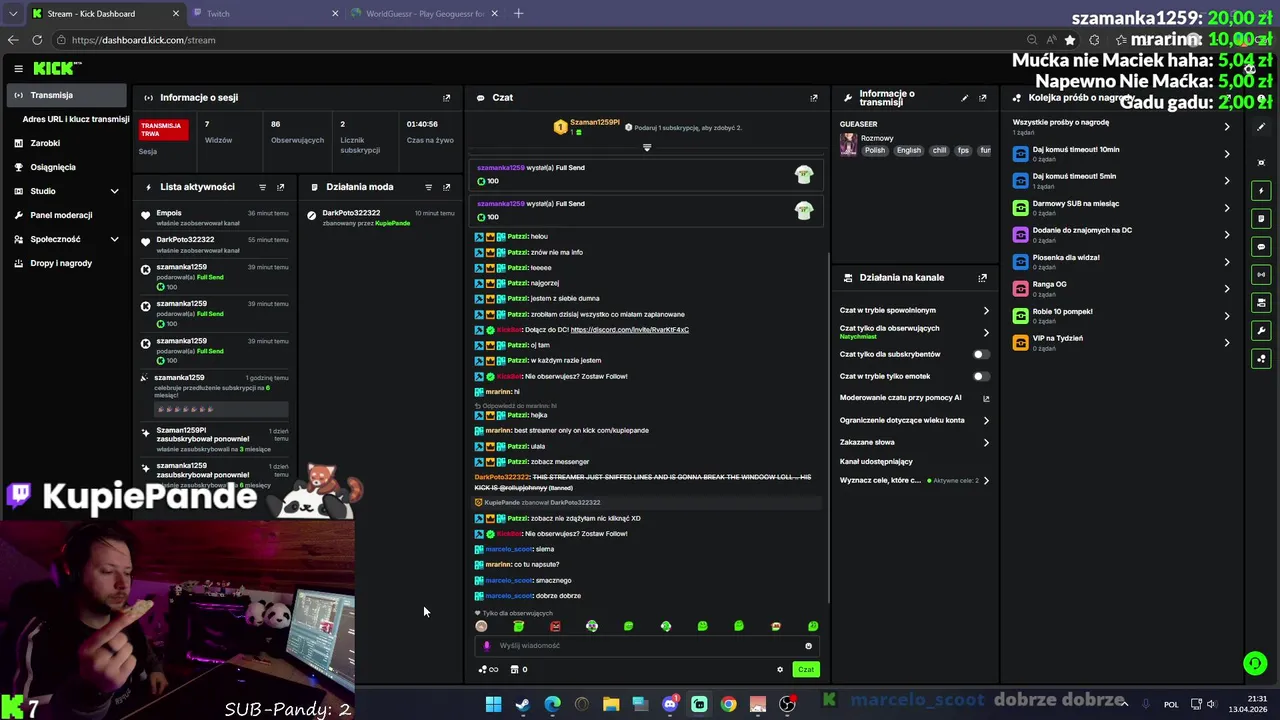Pop out the Działania na kanale panel

[982, 278]
